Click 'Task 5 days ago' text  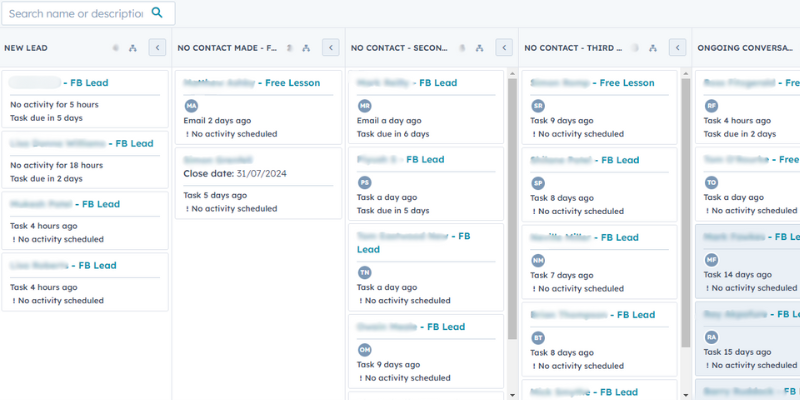pyautogui.click(x=215, y=195)
